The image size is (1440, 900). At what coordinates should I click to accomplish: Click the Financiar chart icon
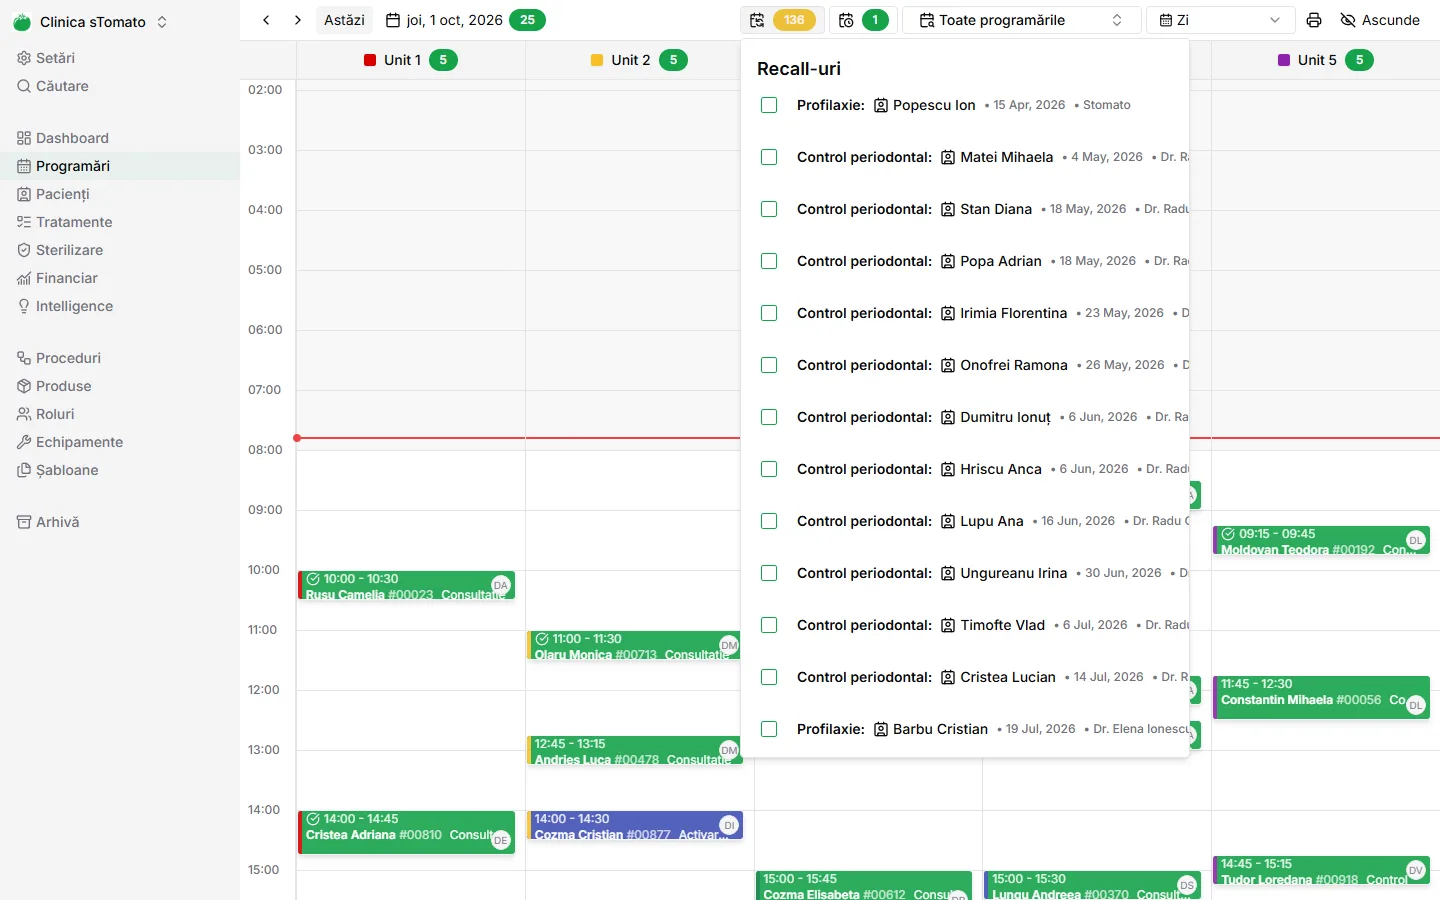(24, 278)
